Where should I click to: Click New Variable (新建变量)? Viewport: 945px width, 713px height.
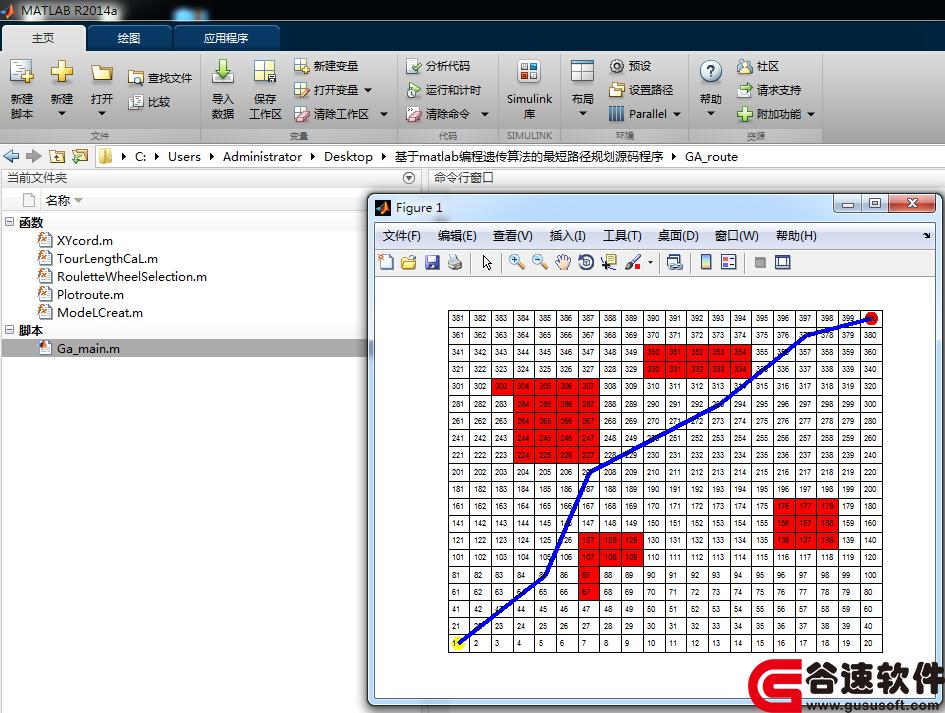click(326, 66)
